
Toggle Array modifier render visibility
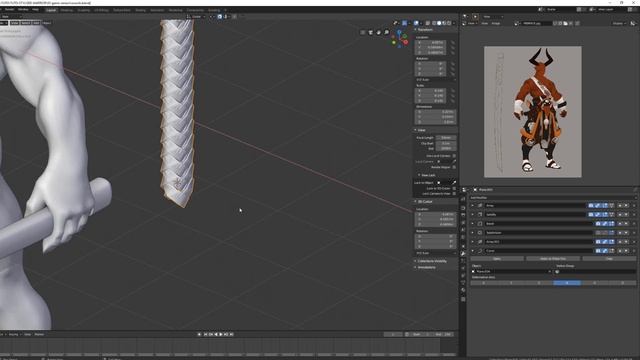pos(591,205)
